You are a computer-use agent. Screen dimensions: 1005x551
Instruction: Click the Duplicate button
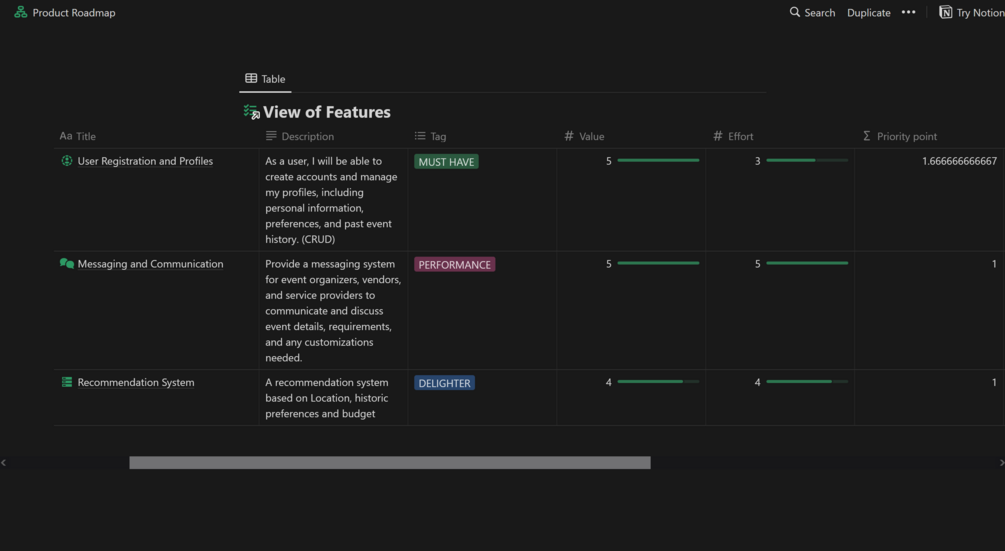(x=868, y=13)
